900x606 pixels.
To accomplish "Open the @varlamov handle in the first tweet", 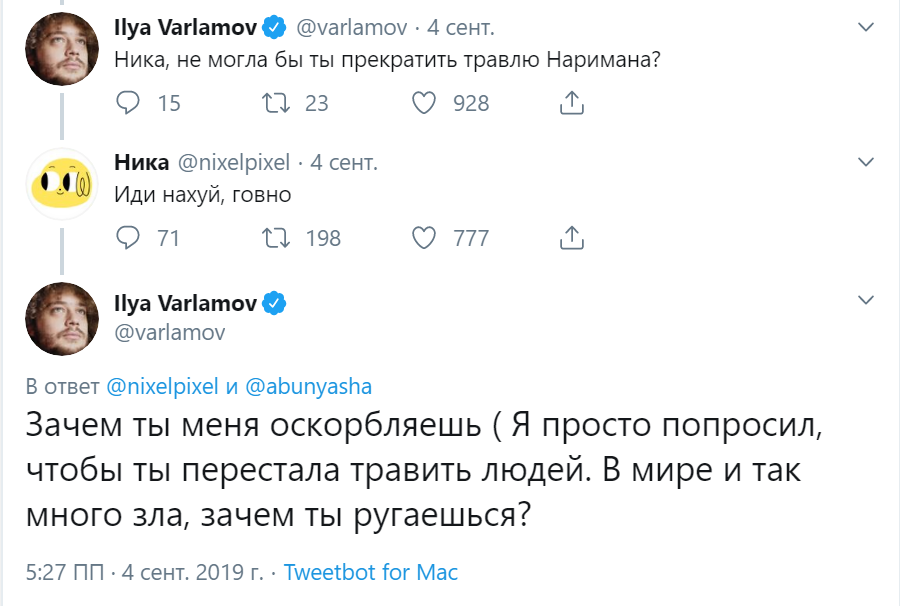I will point(351,28).
